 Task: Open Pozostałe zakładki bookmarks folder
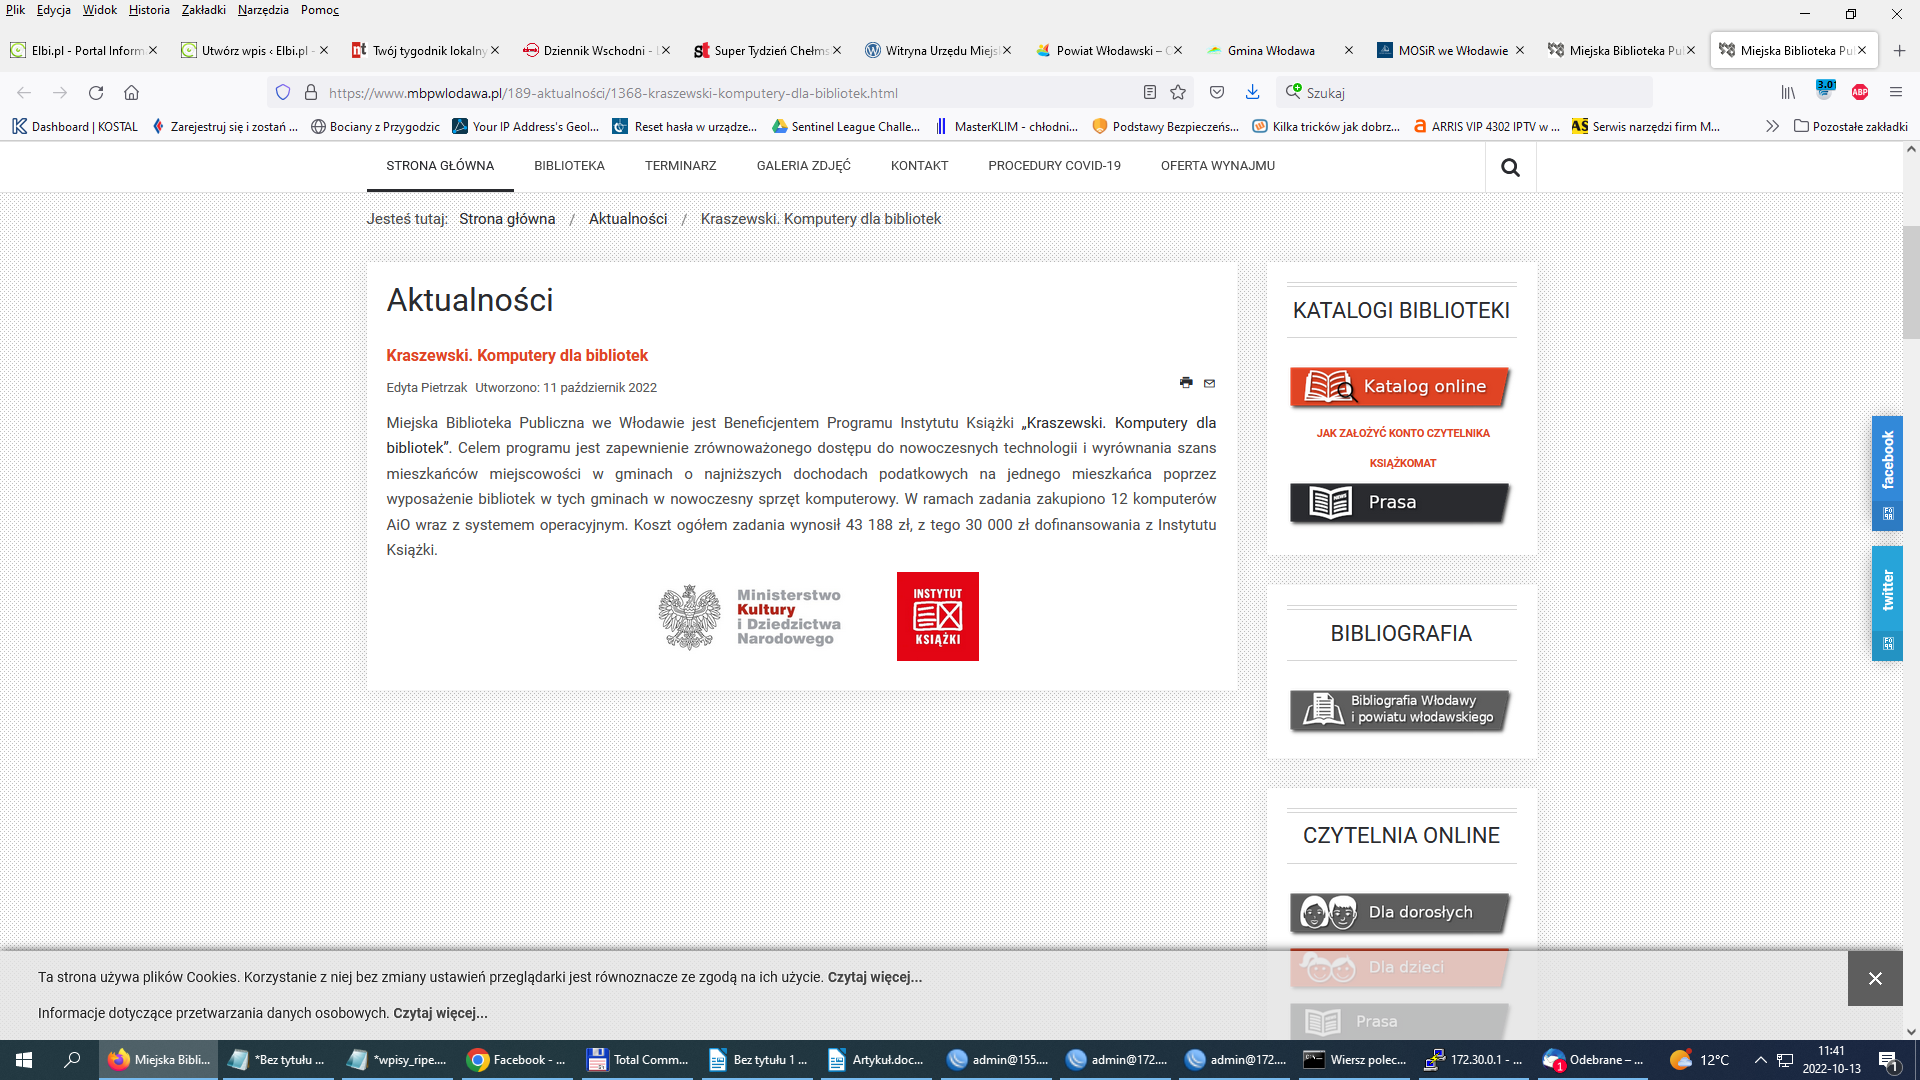pyautogui.click(x=1851, y=126)
